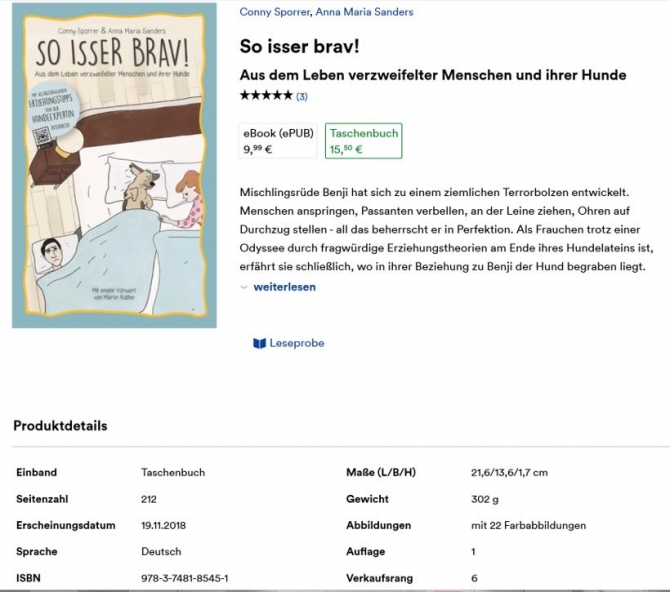
Task: Open the Leseprobe book icon
Action: click(260, 343)
